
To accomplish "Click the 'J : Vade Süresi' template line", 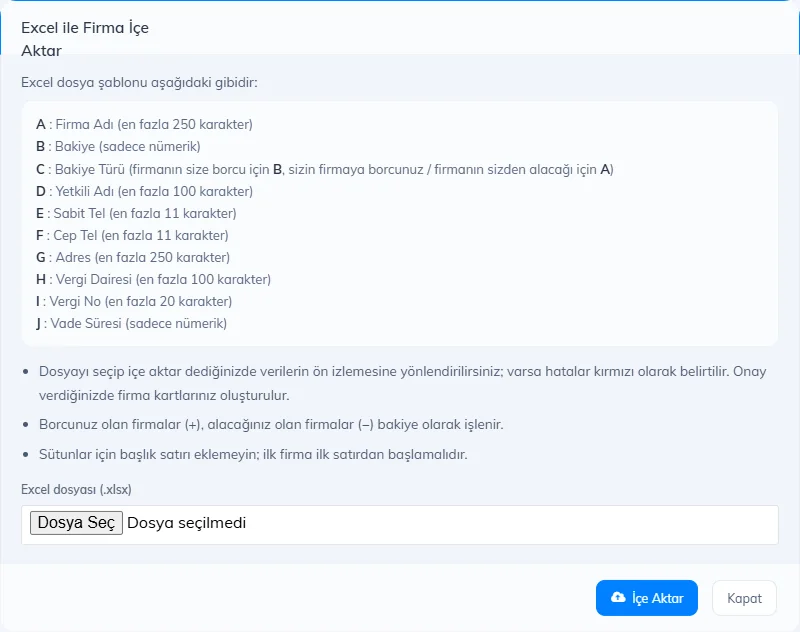I will pyautogui.click(x=131, y=323).
